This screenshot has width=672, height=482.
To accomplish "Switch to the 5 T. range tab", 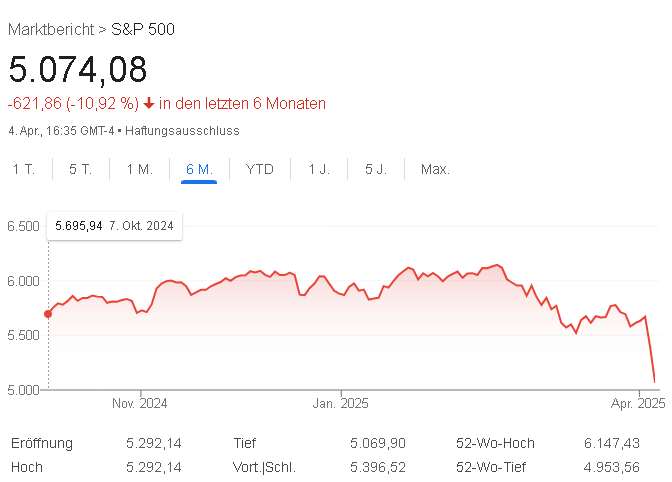I will tap(81, 169).
